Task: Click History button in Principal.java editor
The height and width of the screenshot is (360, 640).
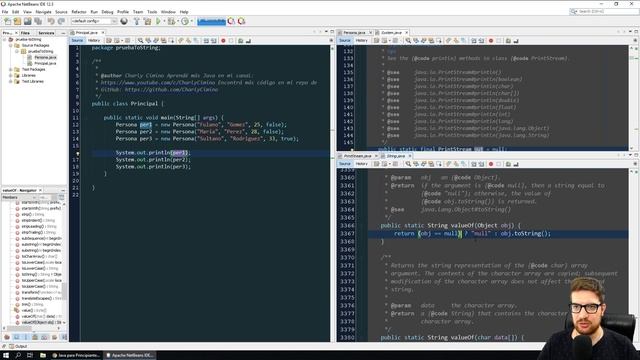Action: click(x=93, y=40)
